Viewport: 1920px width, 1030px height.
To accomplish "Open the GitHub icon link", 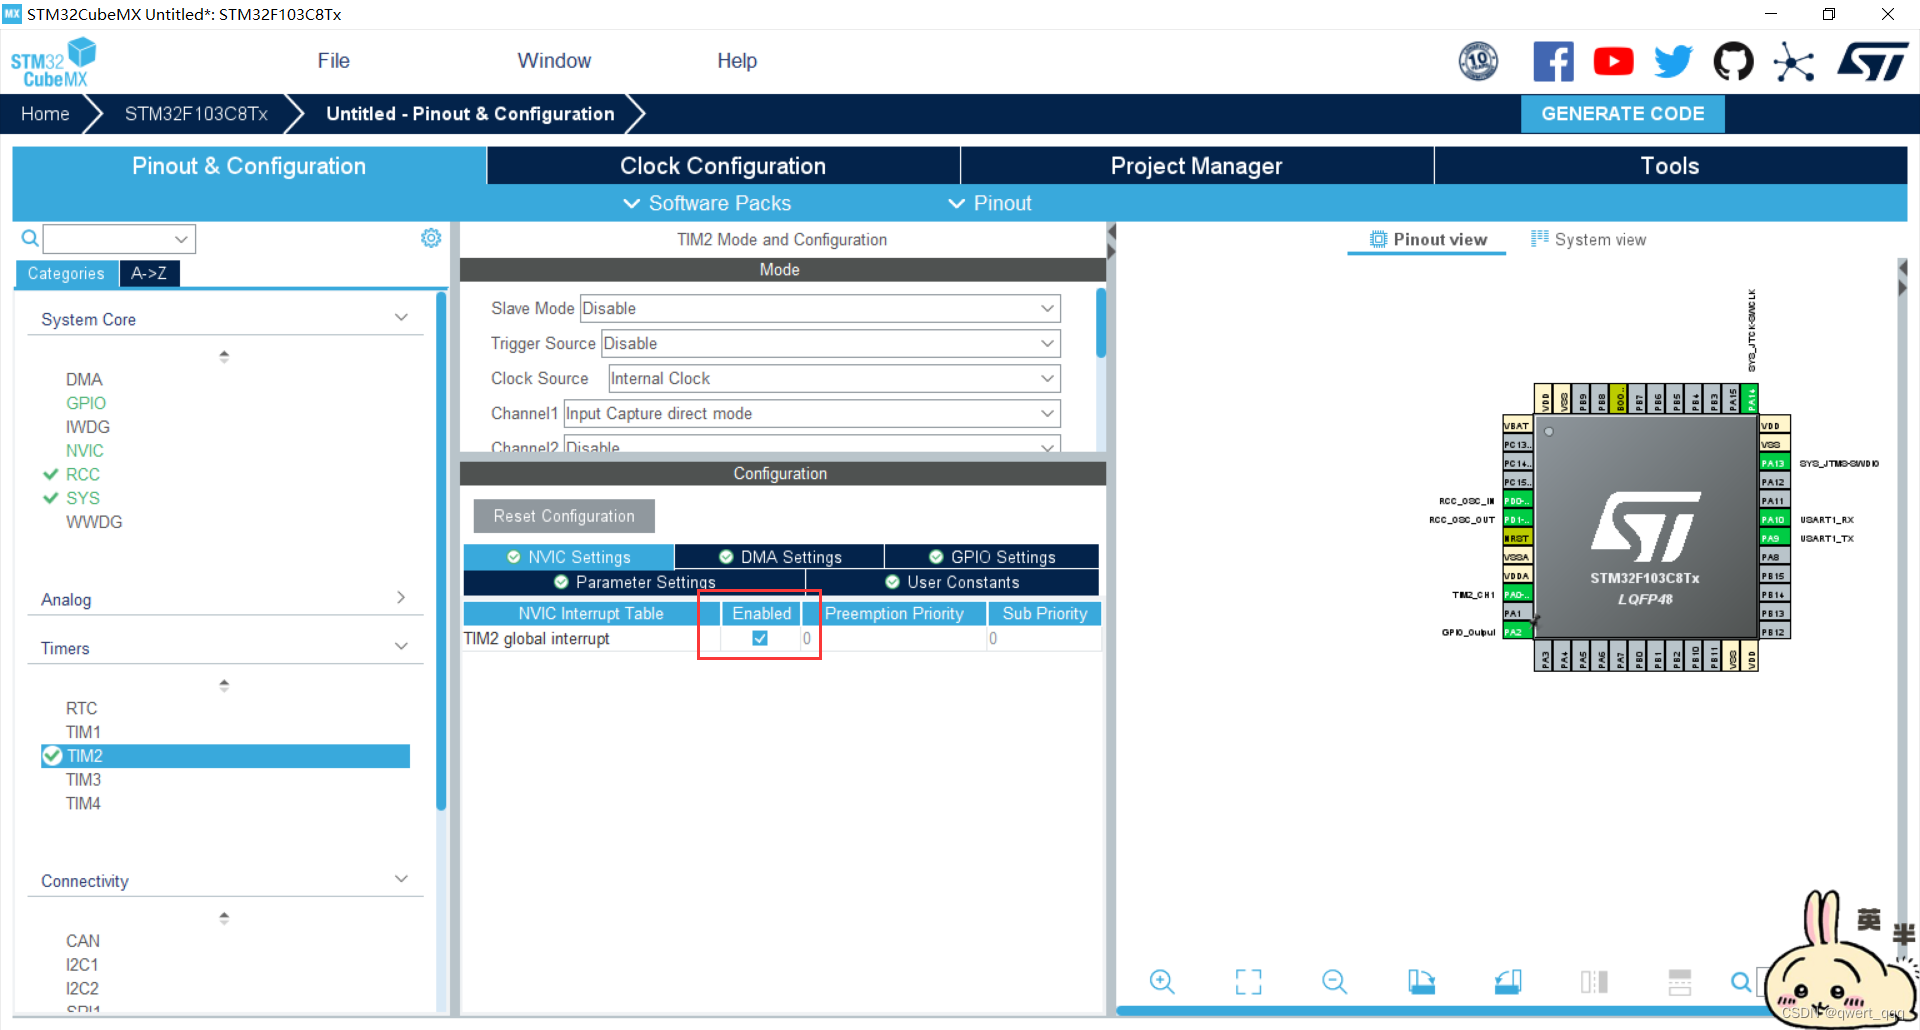I will pyautogui.click(x=1733, y=62).
